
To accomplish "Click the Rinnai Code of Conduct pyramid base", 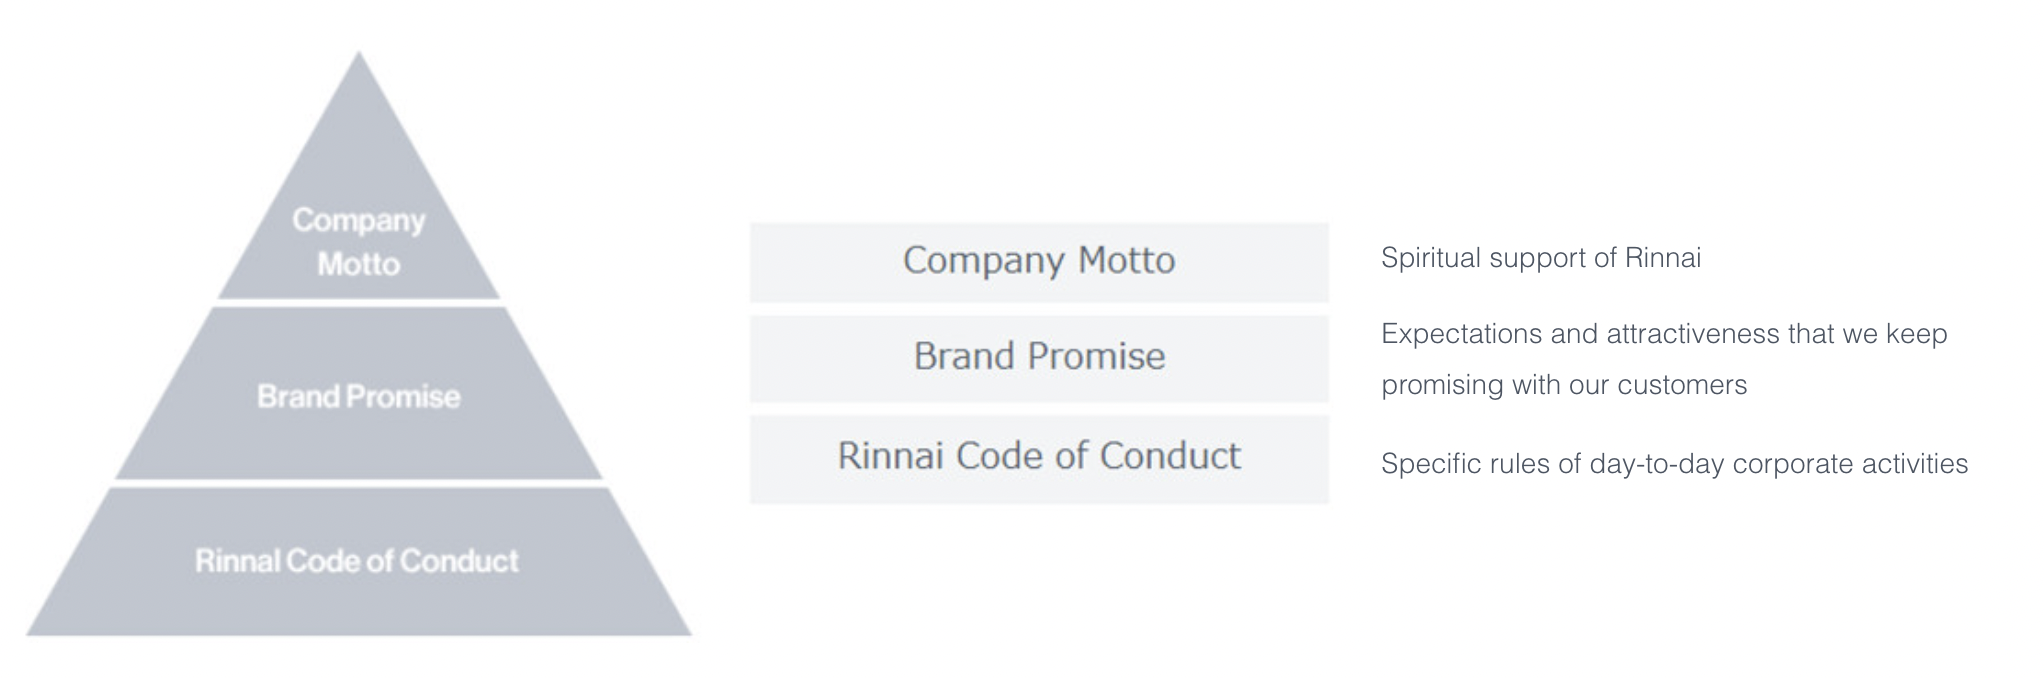I will point(359,561).
